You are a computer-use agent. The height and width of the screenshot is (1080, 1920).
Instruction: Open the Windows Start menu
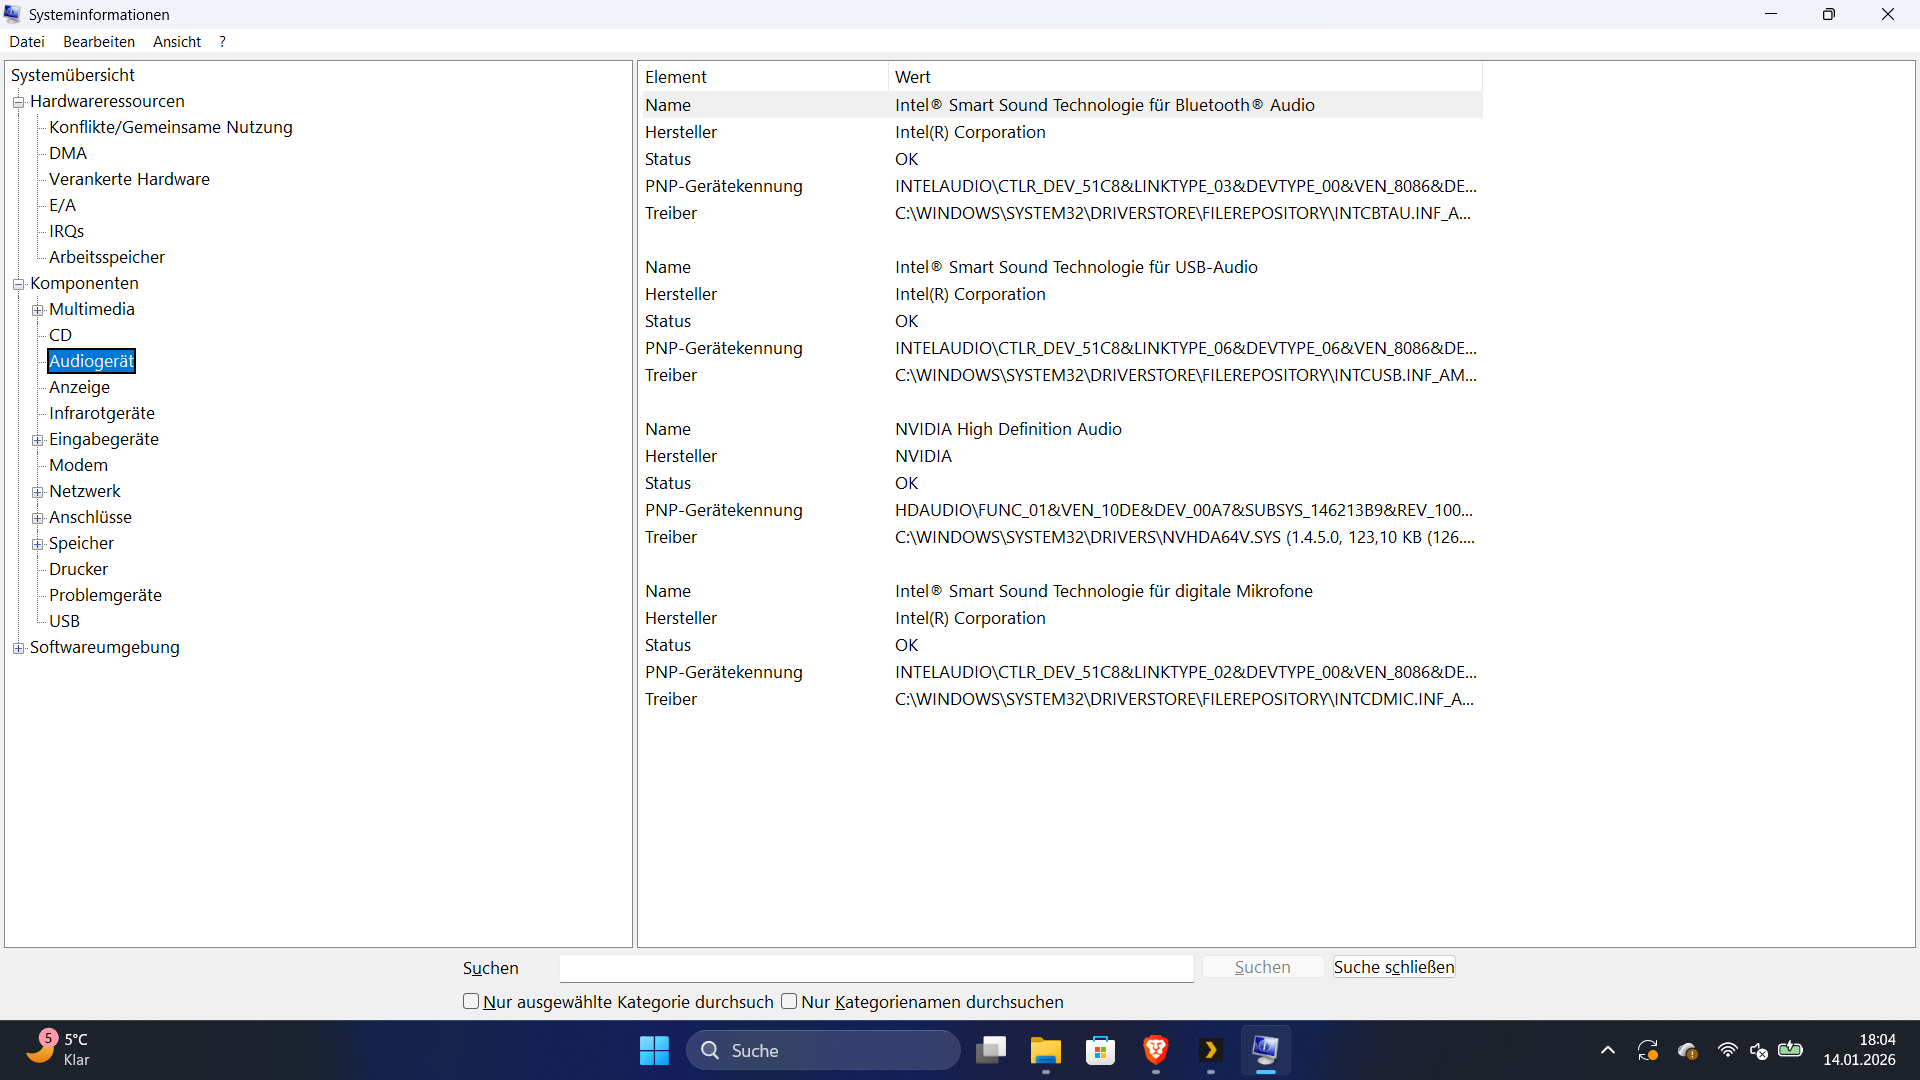pyautogui.click(x=653, y=1051)
